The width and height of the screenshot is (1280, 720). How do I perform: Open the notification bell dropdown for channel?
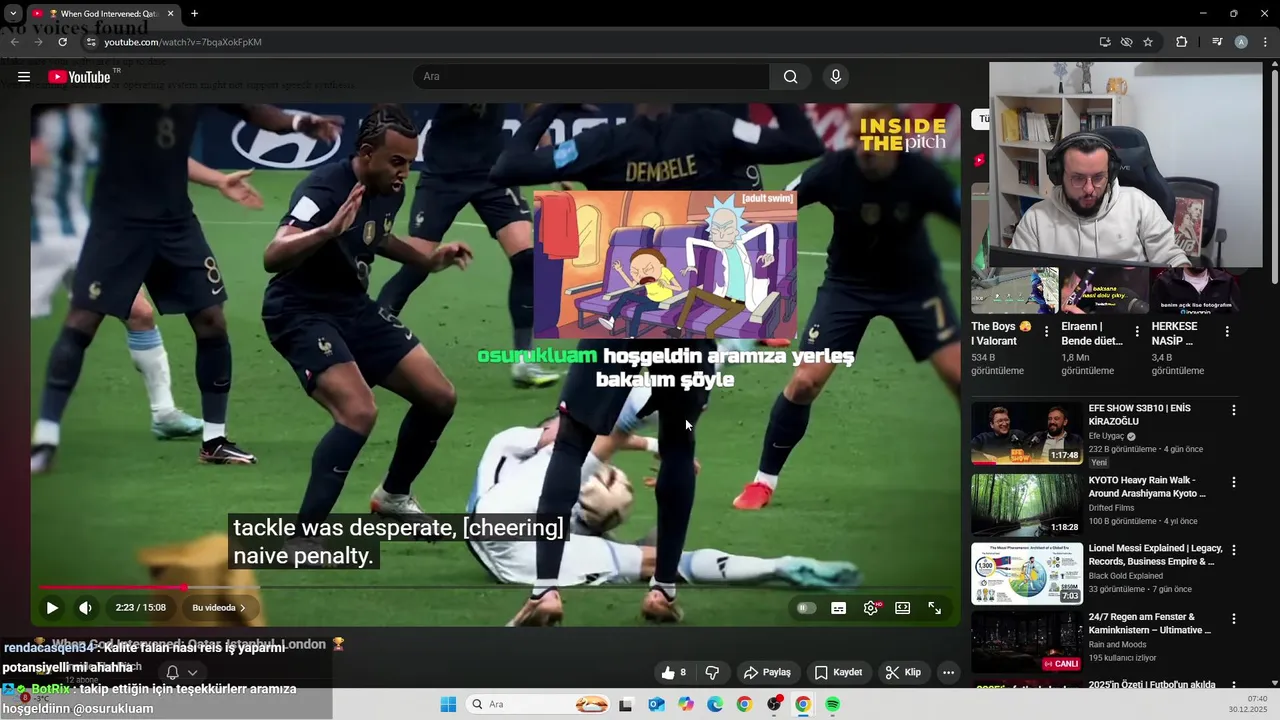pos(182,673)
